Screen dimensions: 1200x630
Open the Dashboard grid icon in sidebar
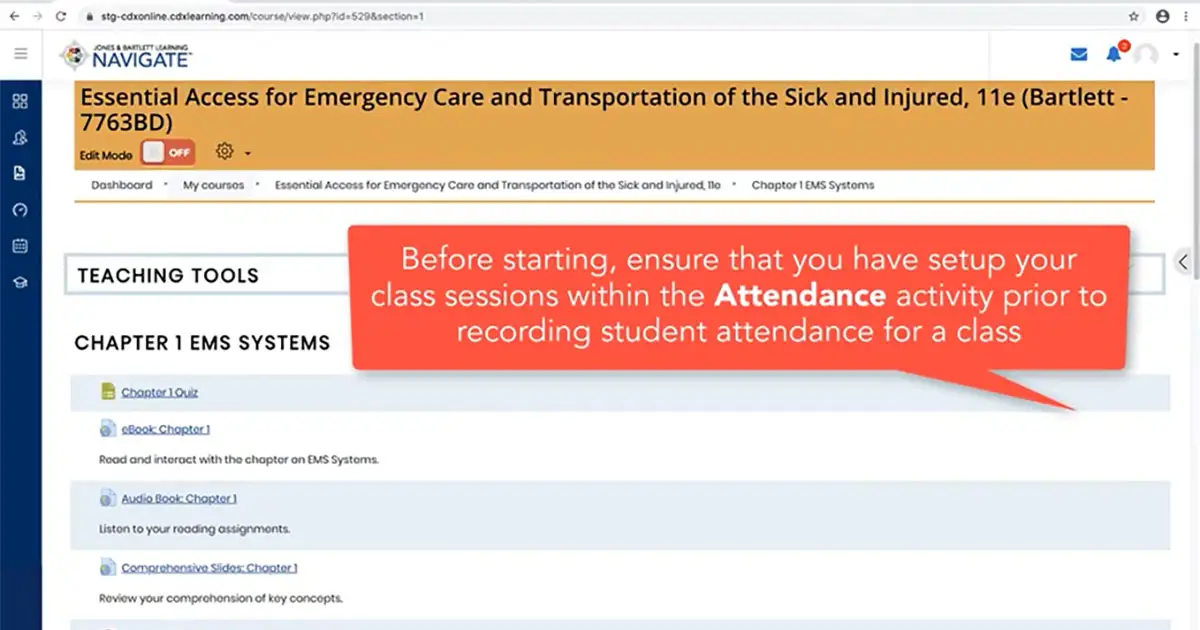[21, 100]
